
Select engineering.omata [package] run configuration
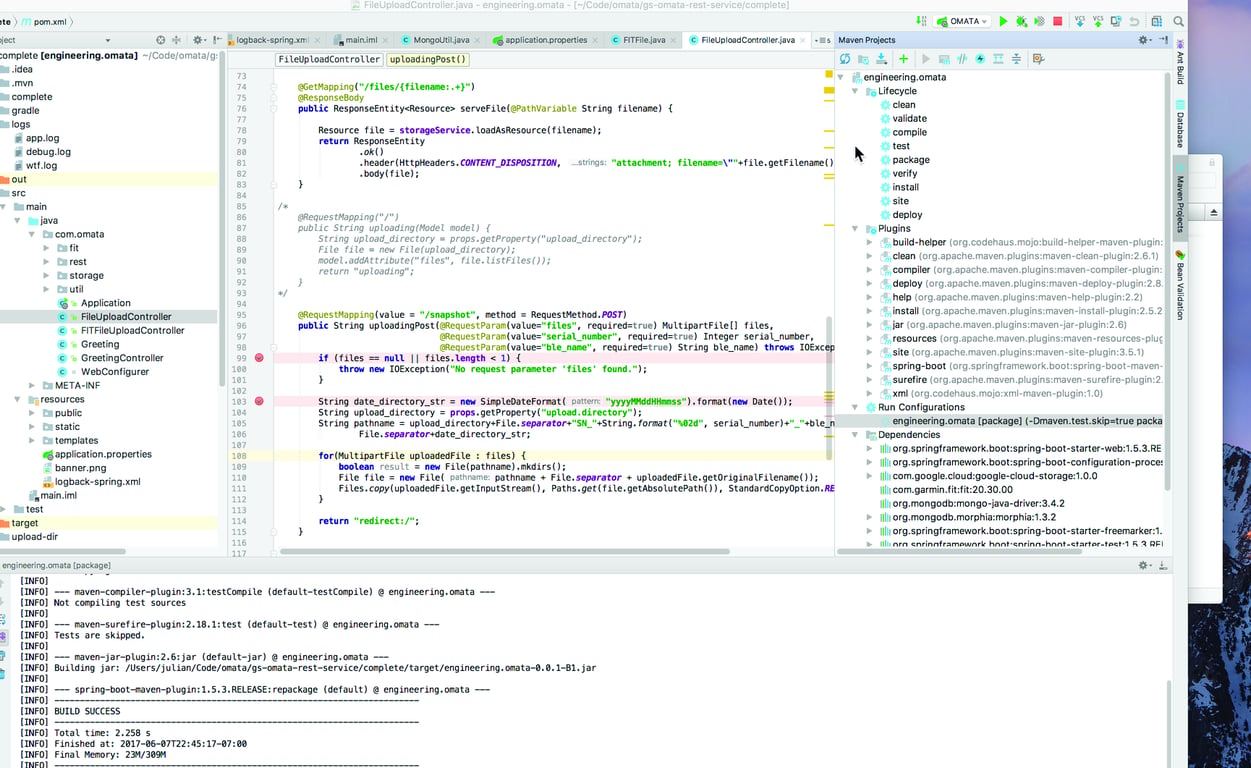pyautogui.click(x=1000, y=421)
